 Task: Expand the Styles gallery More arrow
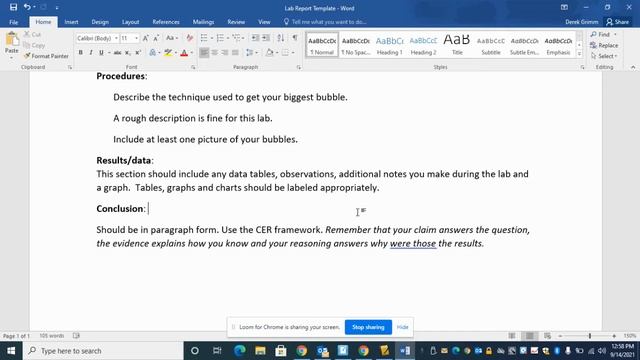click(579, 53)
